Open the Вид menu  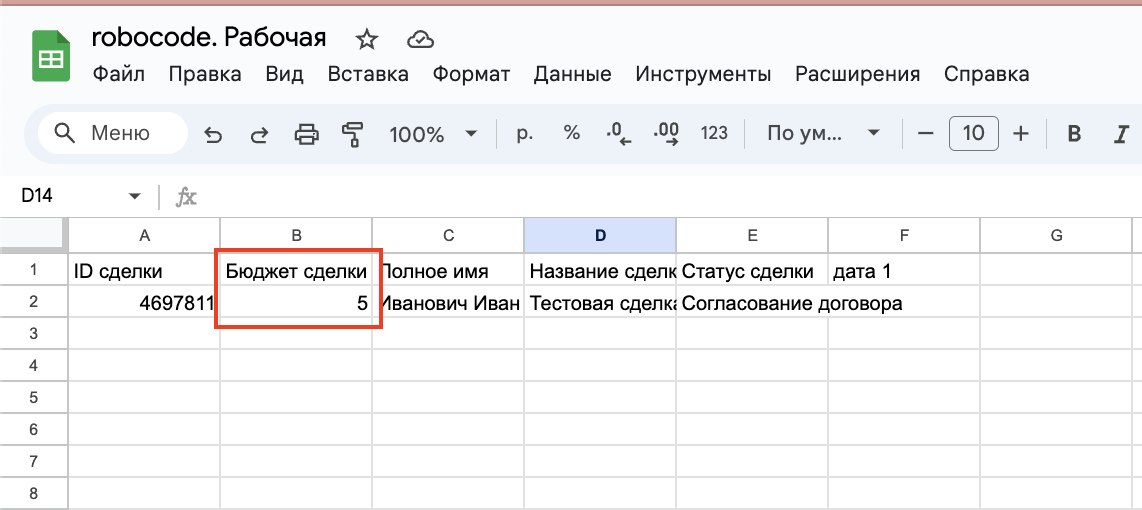[285, 74]
